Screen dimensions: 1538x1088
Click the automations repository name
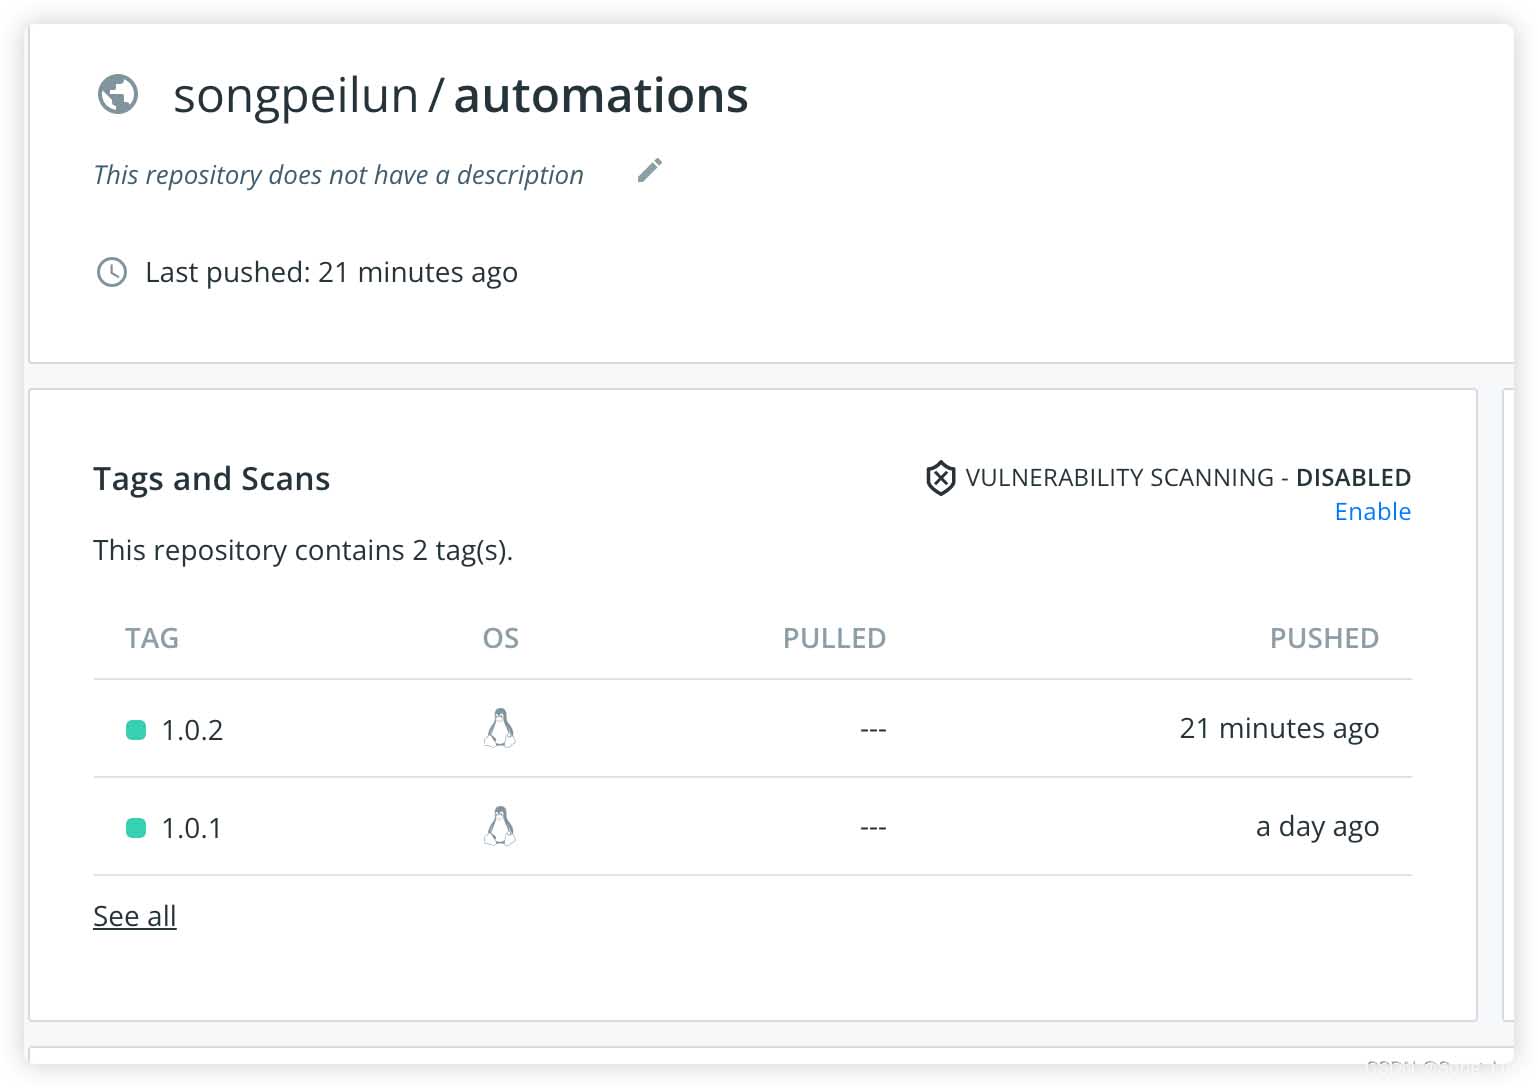[x=601, y=96]
